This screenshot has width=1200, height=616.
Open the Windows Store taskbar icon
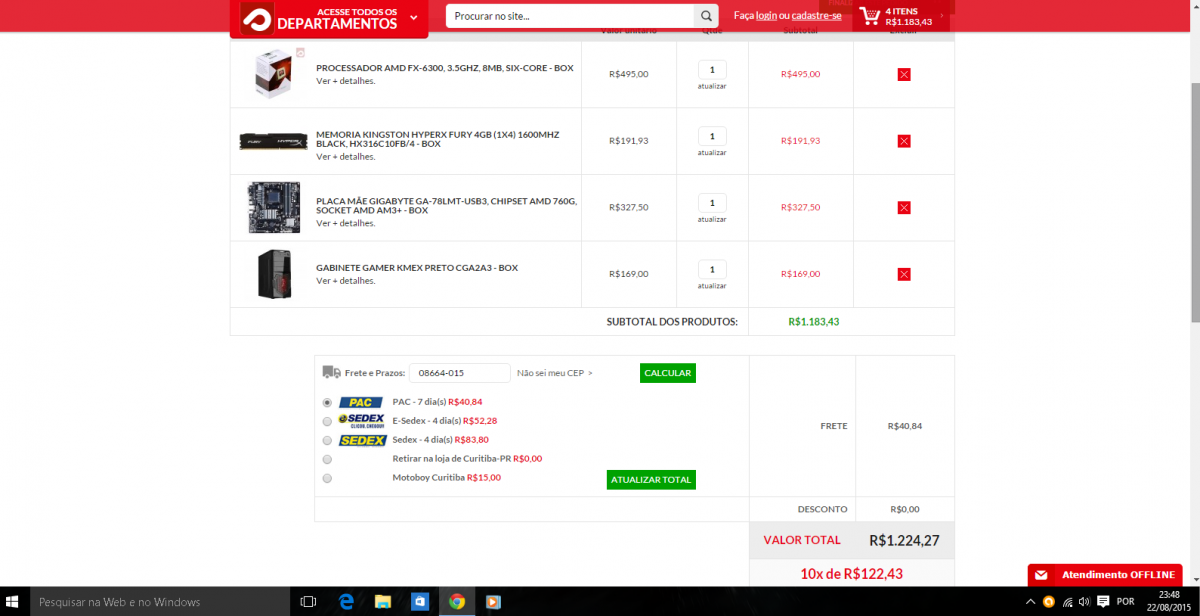pos(420,602)
